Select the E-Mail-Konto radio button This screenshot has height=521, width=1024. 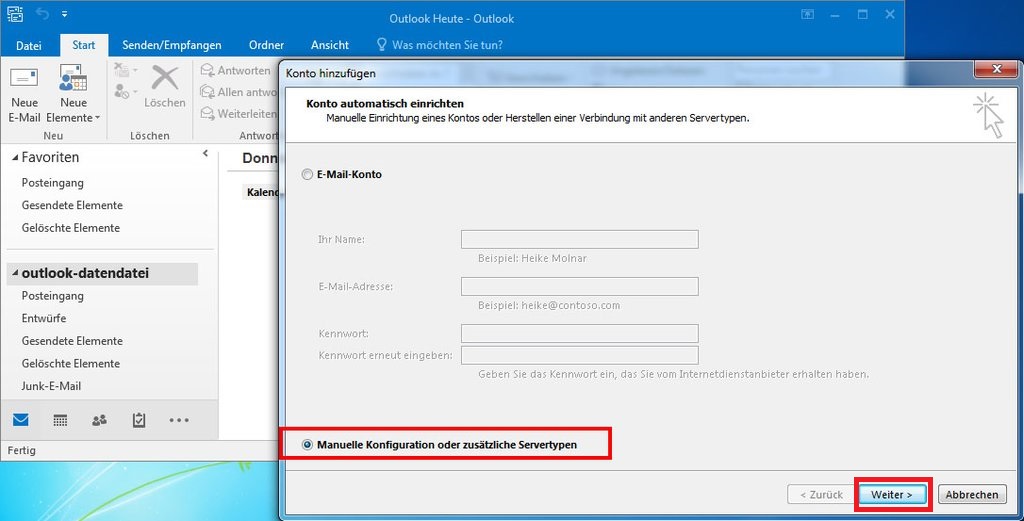click(307, 174)
